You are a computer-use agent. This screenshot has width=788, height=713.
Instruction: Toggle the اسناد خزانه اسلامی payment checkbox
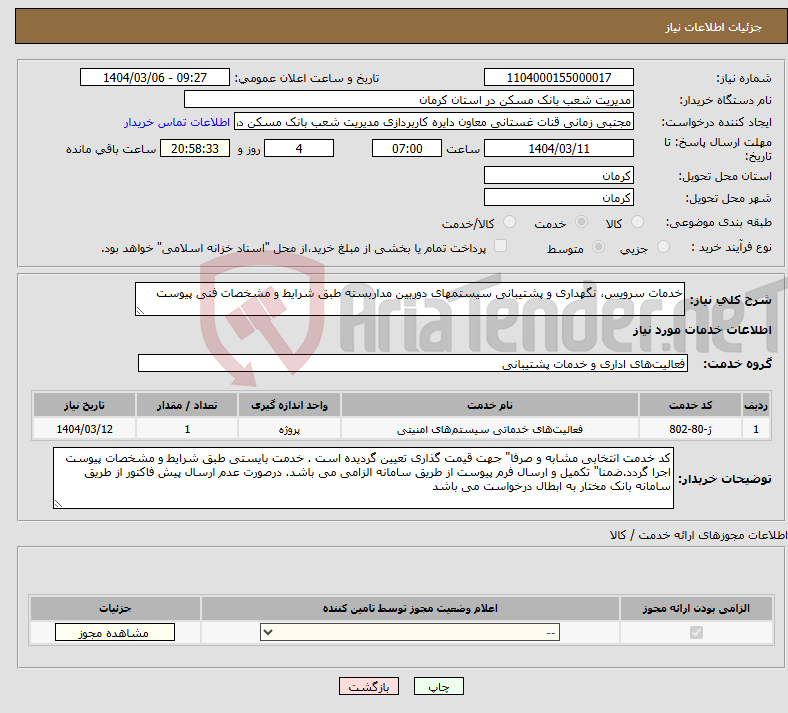501,246
